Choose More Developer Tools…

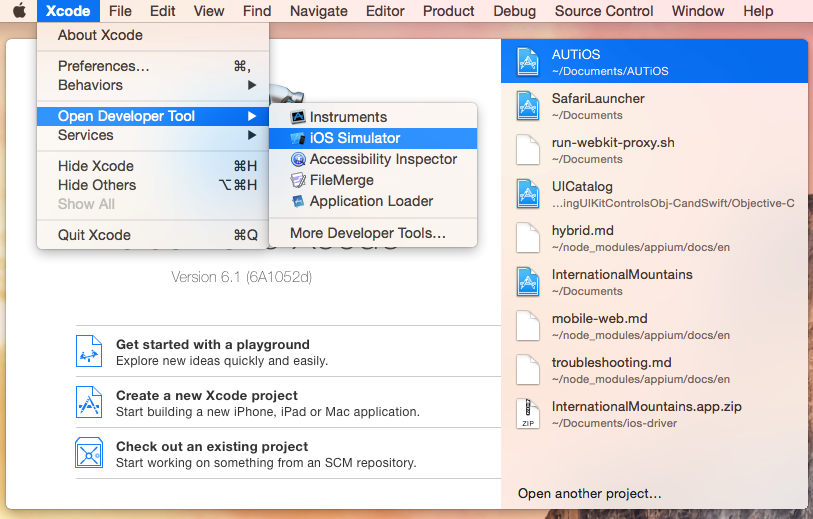[373, 233]
